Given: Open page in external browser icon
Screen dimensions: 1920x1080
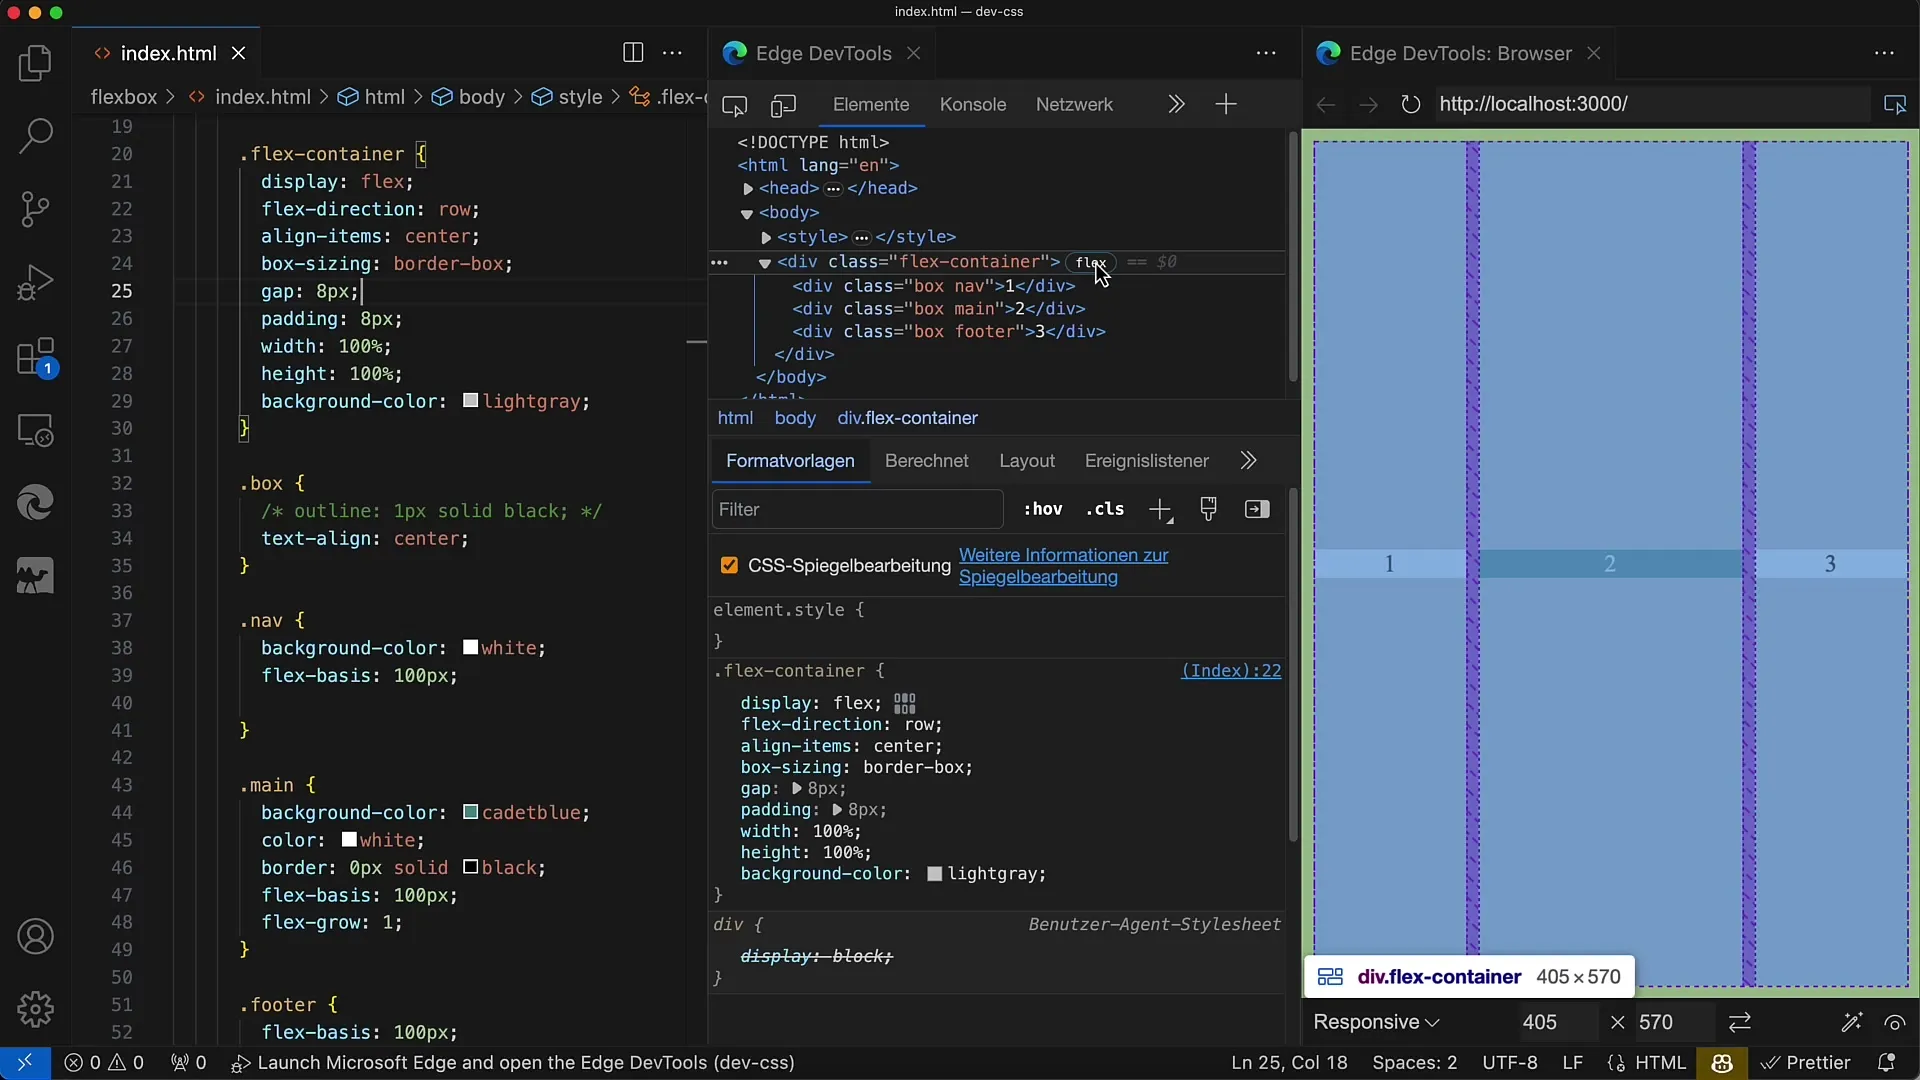Looking at the screenshot, I should 1895,104.
